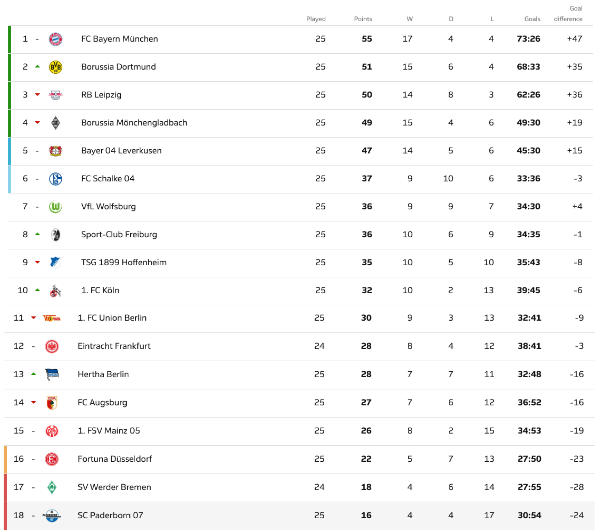This screenshot has height=532, width=600.
Task: Click the VfL Wolfsburg green logo
Action: [x=55, y=207]
